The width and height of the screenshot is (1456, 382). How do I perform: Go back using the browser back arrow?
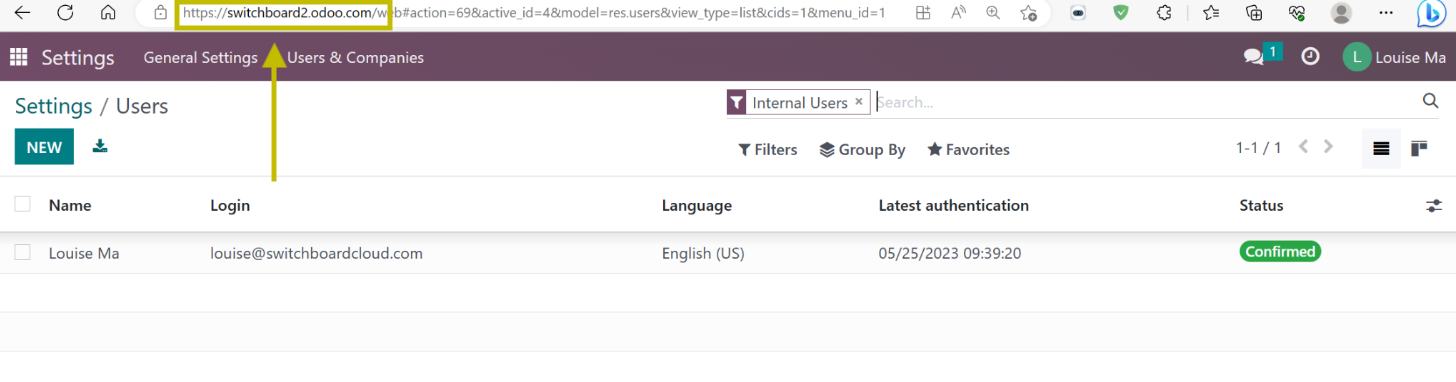pyautogui.click(x=22, y=13)
